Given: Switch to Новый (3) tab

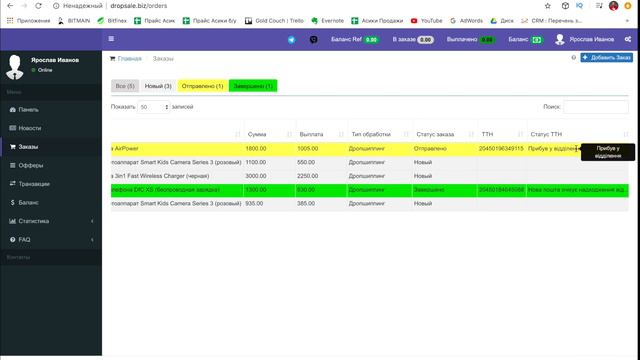Looking at the screenshot, I should (158, 86).
